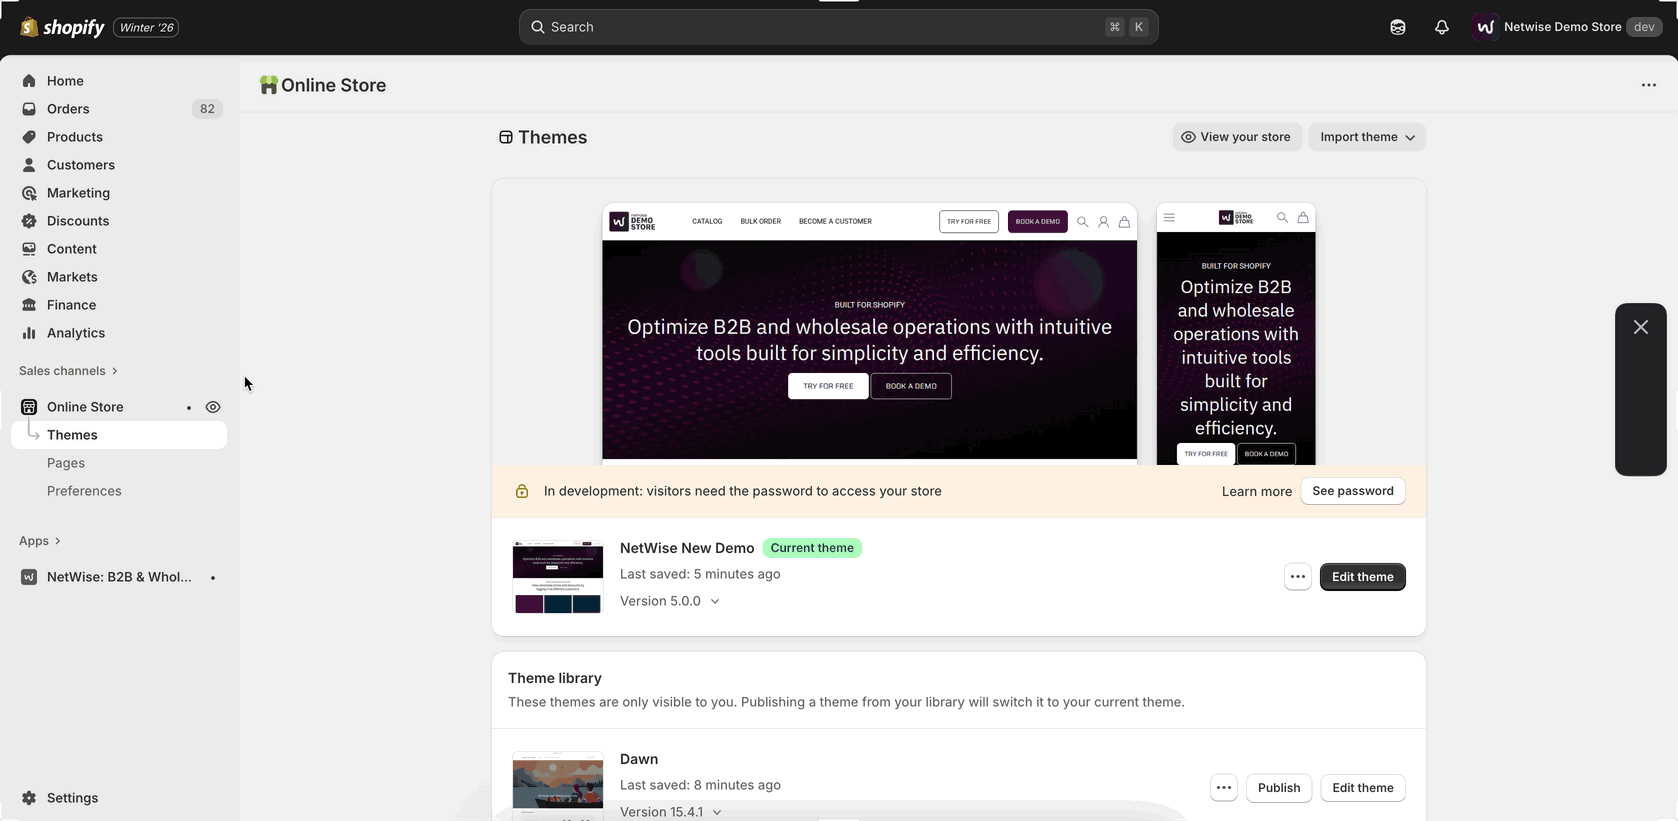Click the 82 orders count badge

(x=207, y=109)
